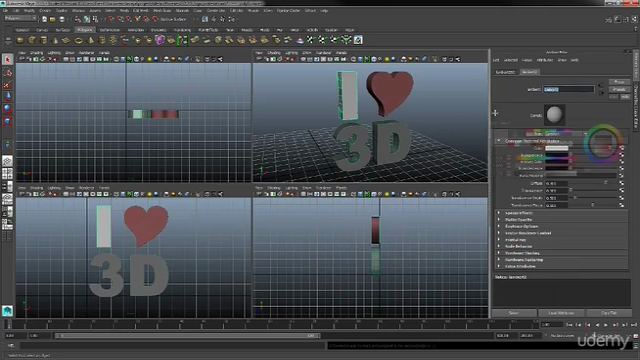Choose the Scale tool (cube icon)

click(x=7, y=121)
